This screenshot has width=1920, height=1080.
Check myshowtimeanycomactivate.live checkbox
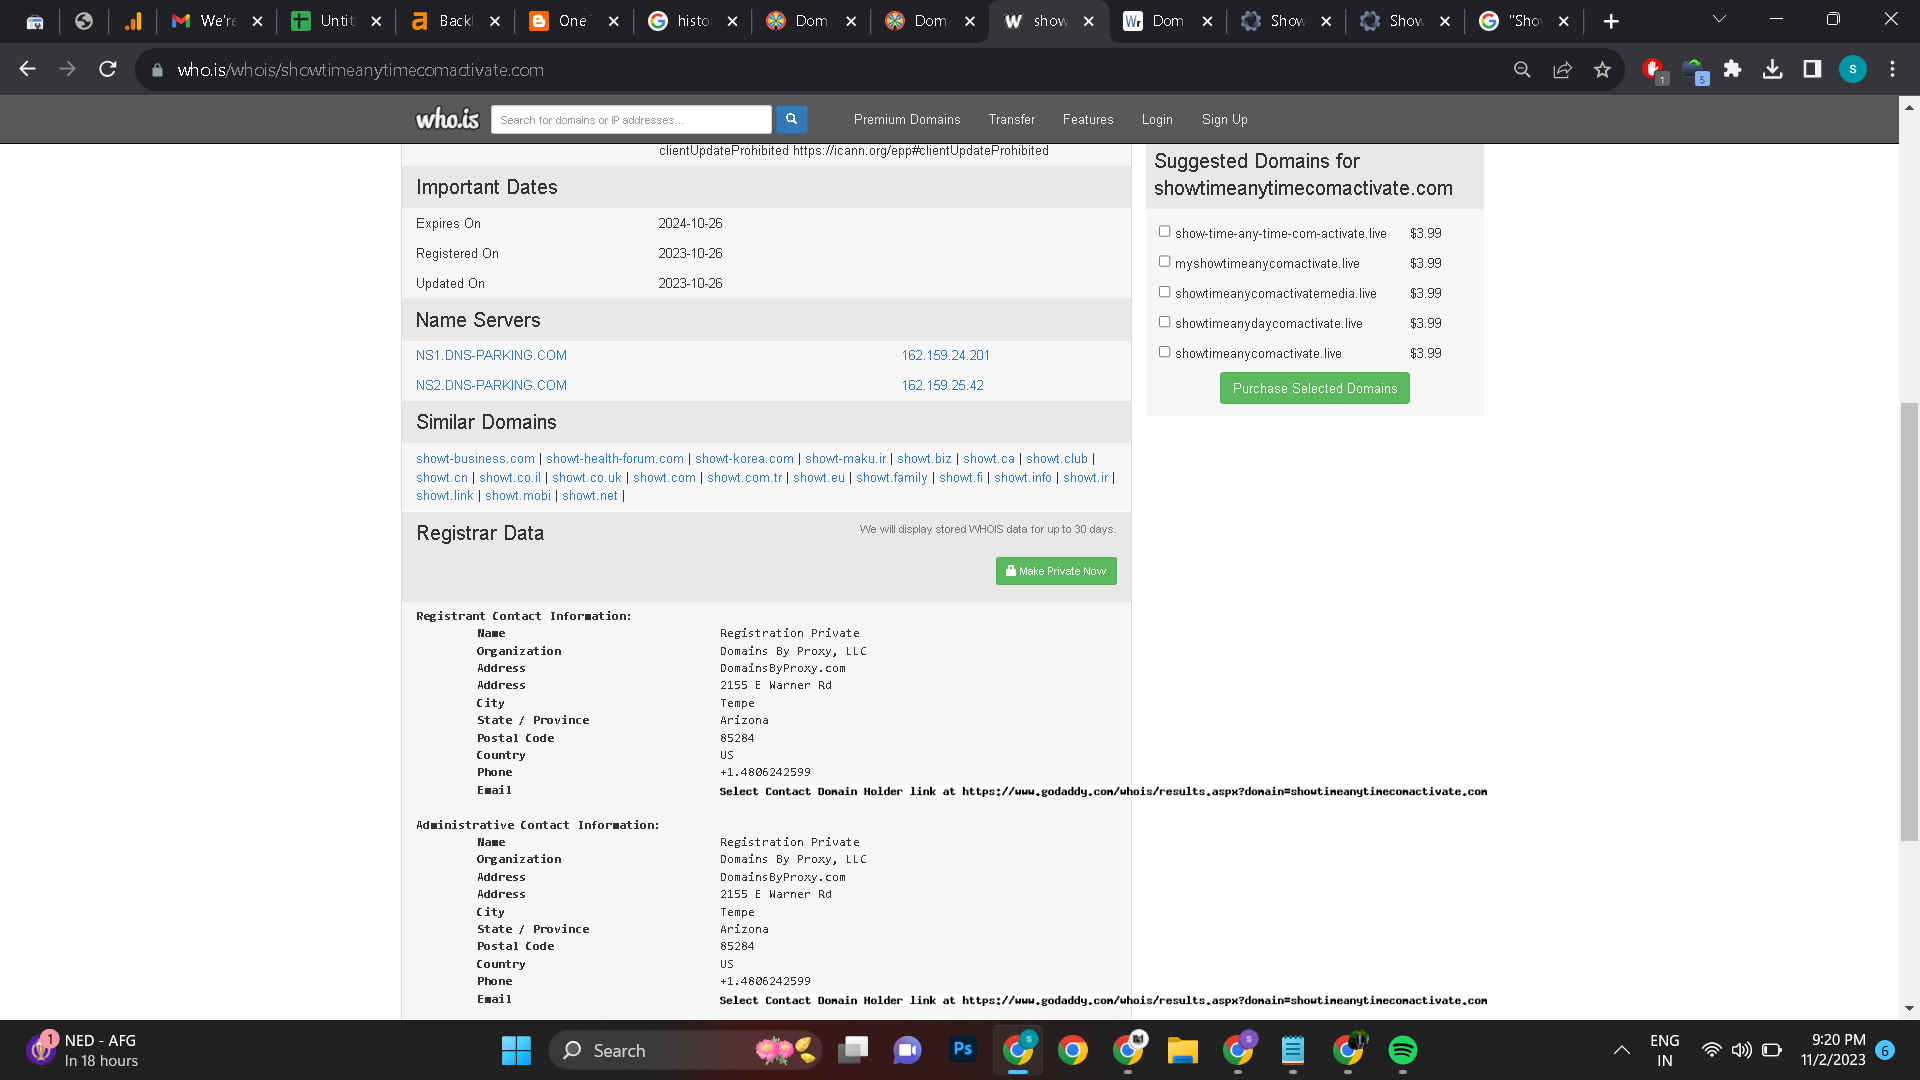coord(1164,262)
